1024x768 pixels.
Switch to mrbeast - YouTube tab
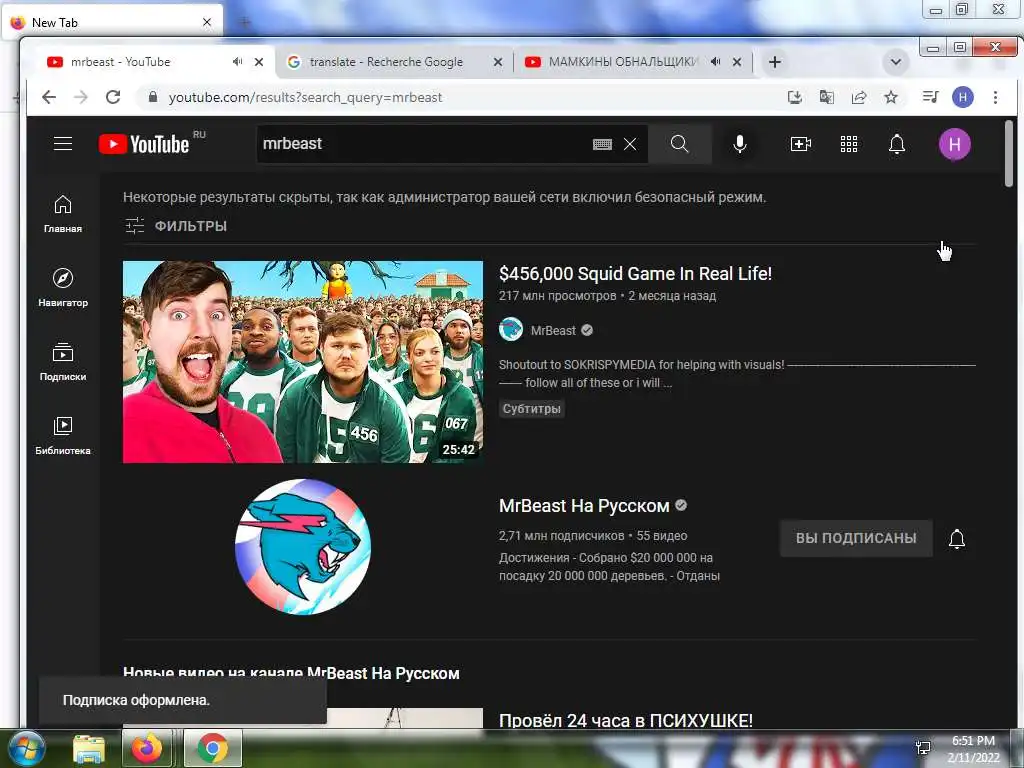pos(152,61)
